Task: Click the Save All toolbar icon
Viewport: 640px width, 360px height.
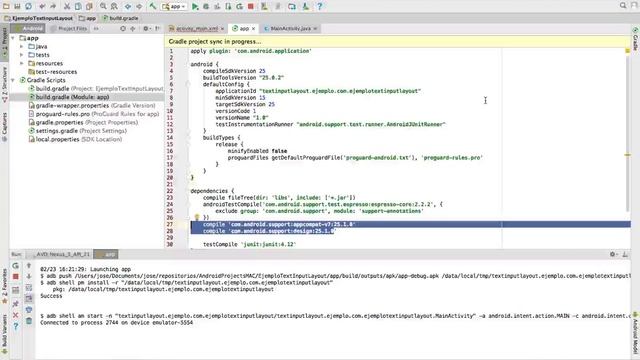Action: pyautogui.click(x=18, y=6)
